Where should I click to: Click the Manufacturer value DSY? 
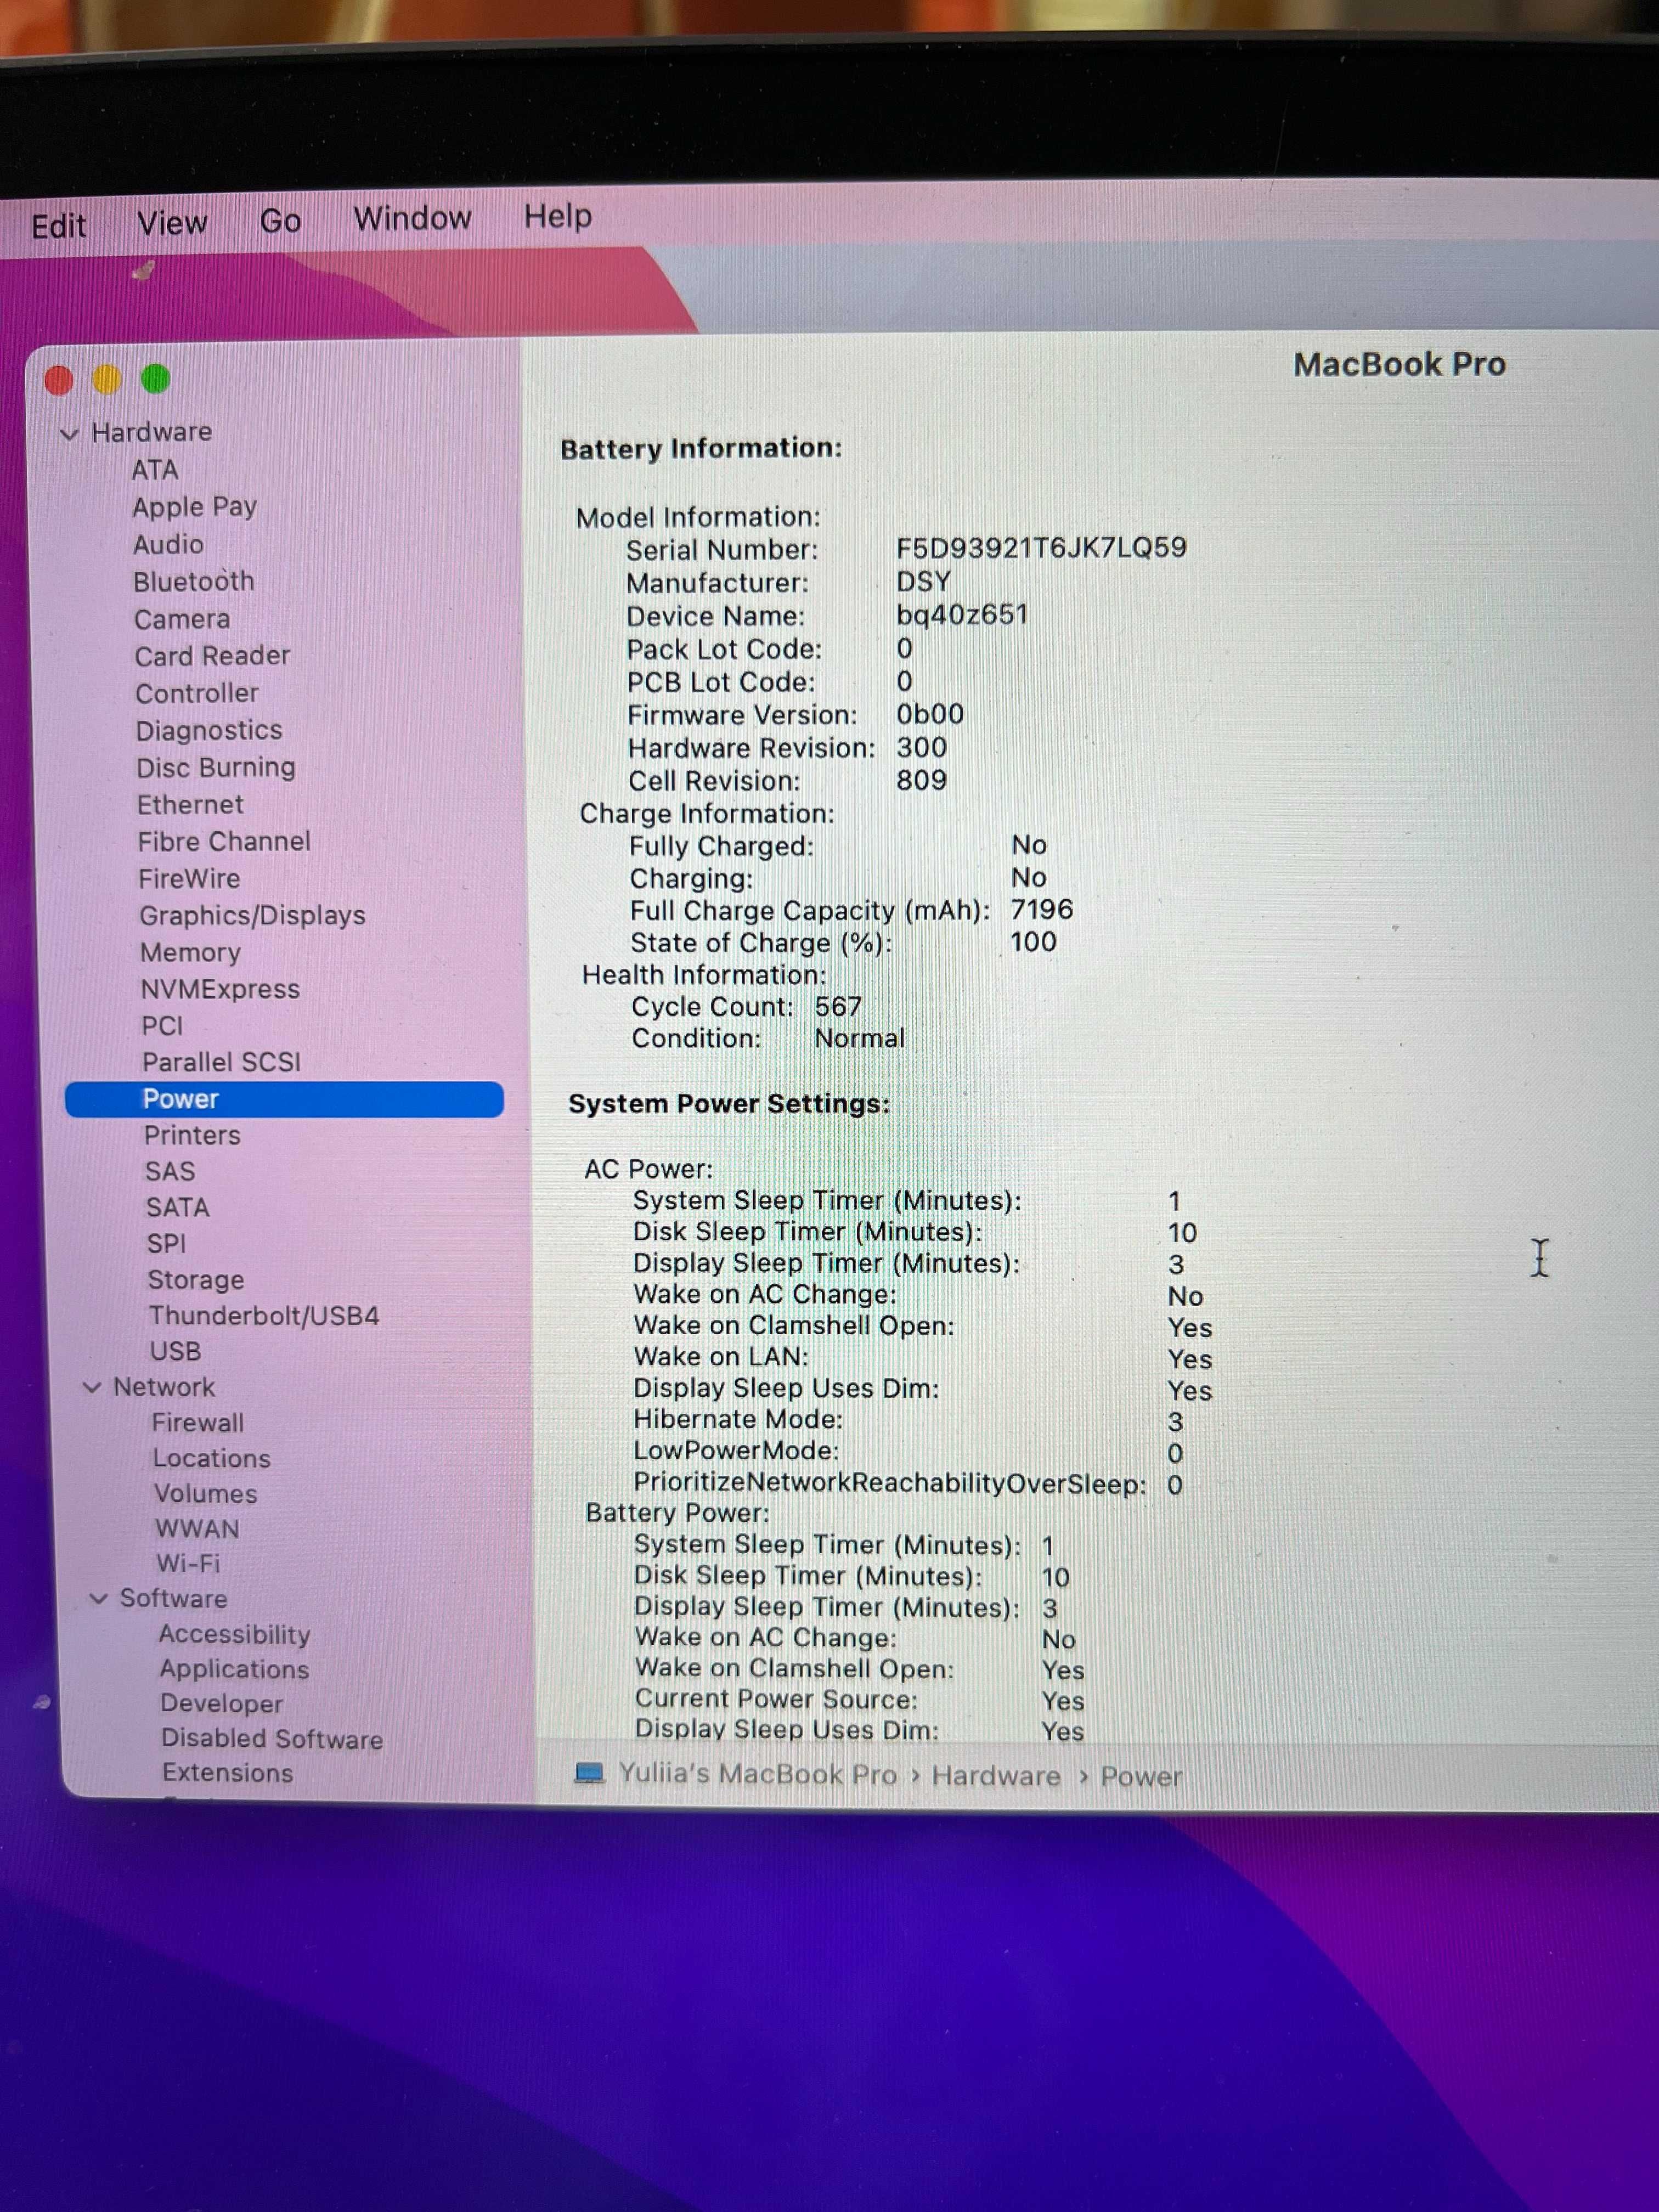923,581
